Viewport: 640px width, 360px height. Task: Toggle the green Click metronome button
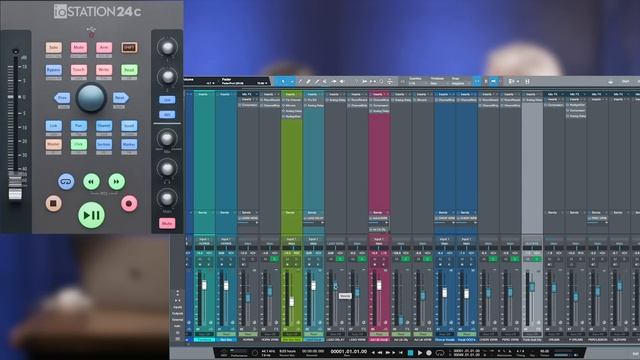(x=78, y=144)
